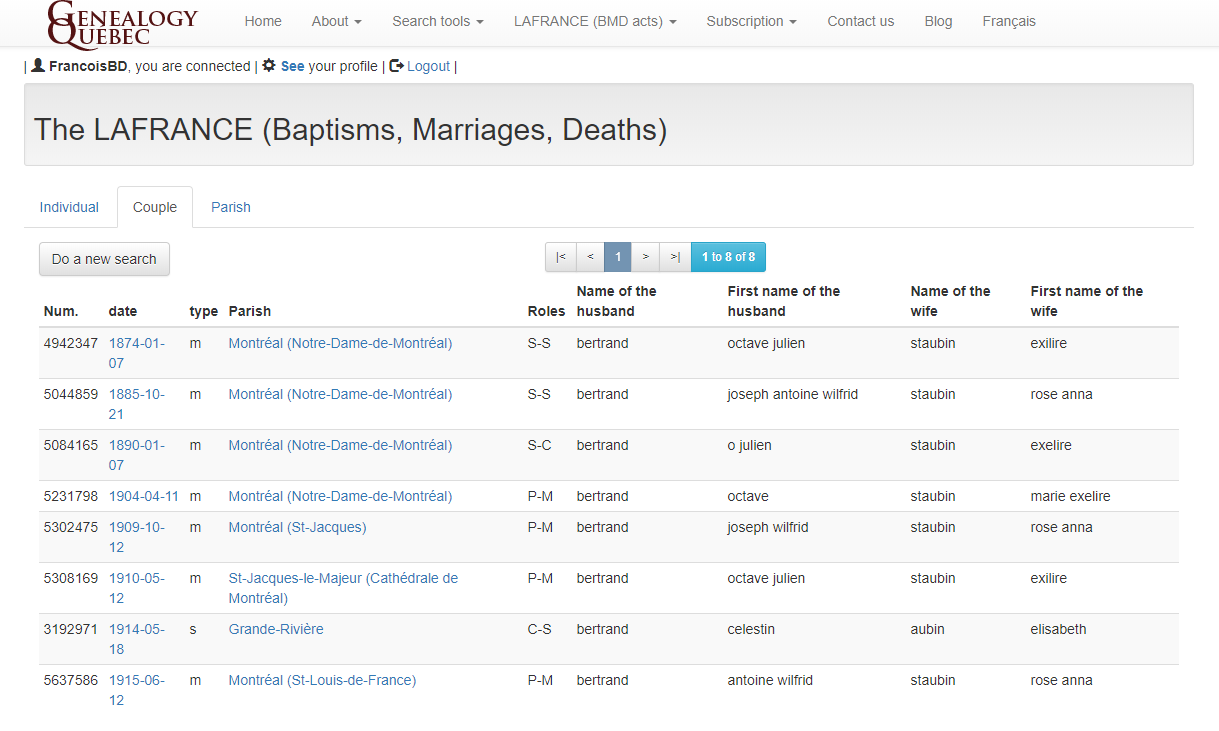Open record dated 1874-01-07
This screenshot has width=1219, height=731.
(x=137, y=353)
